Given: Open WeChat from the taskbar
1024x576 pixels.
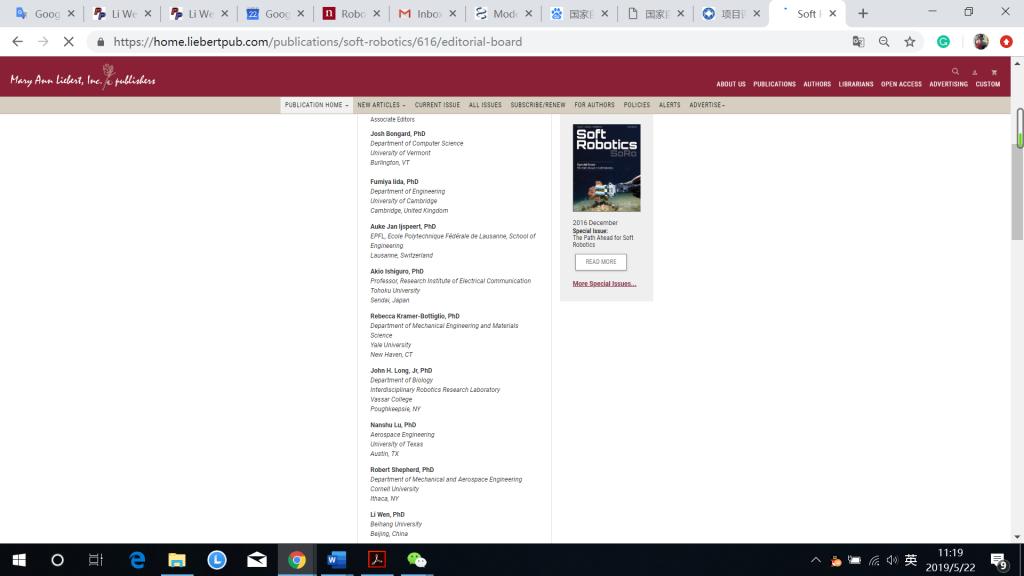Looking at the screenshot, I should 416,560.
